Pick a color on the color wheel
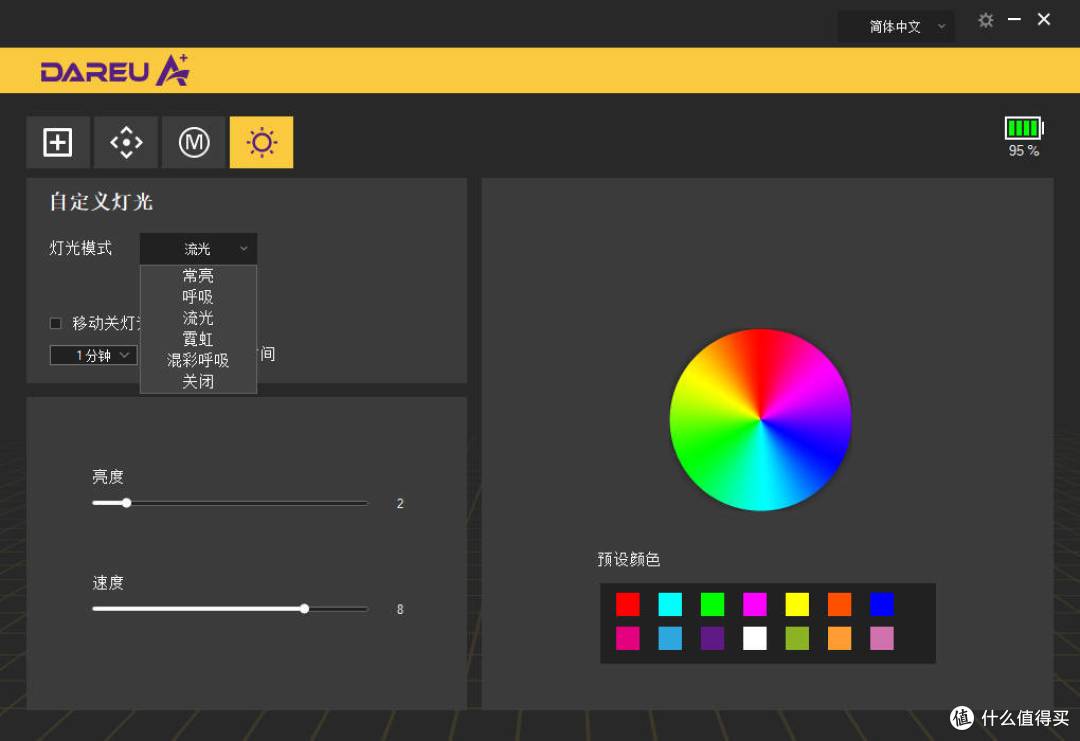 [x=760, y=419]
